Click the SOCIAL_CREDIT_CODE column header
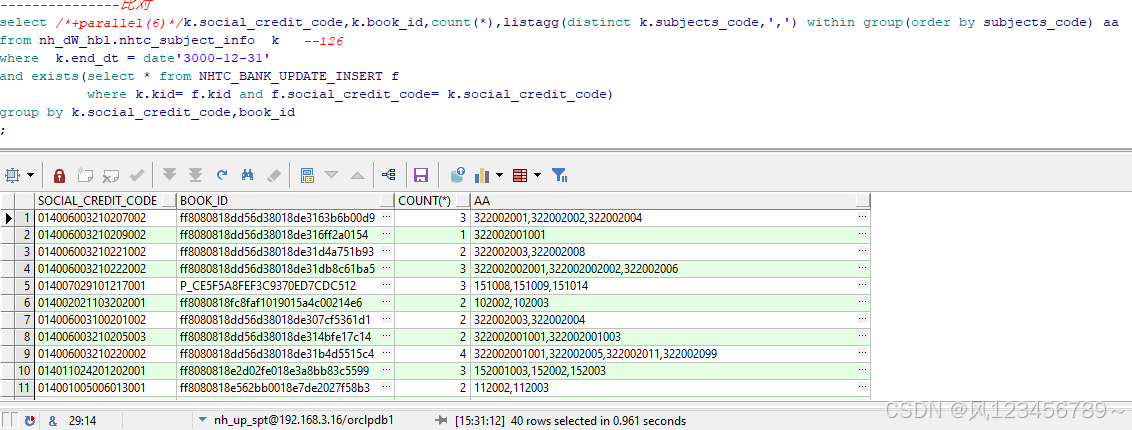1132x430 pixels. 105,200
